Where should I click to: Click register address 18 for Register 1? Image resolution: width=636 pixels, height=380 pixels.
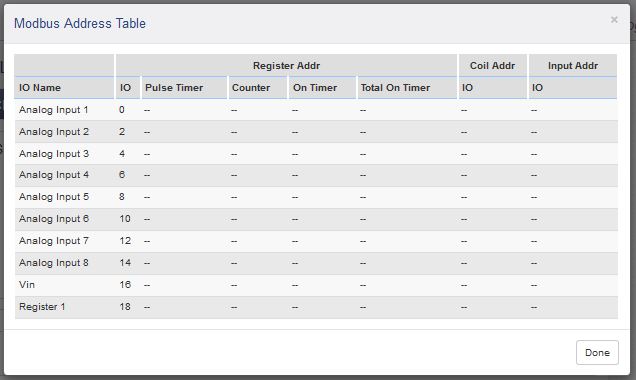coord(125,307)
